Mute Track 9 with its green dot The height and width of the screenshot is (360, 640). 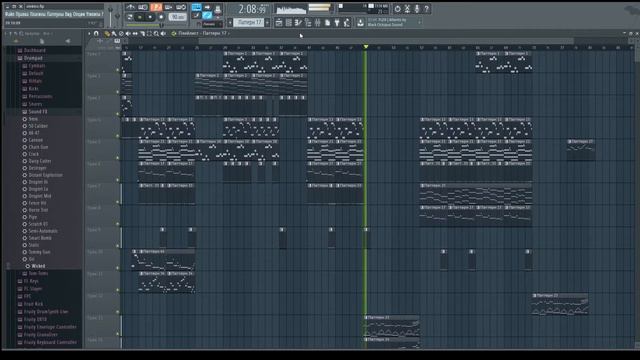tap(118, 246)
